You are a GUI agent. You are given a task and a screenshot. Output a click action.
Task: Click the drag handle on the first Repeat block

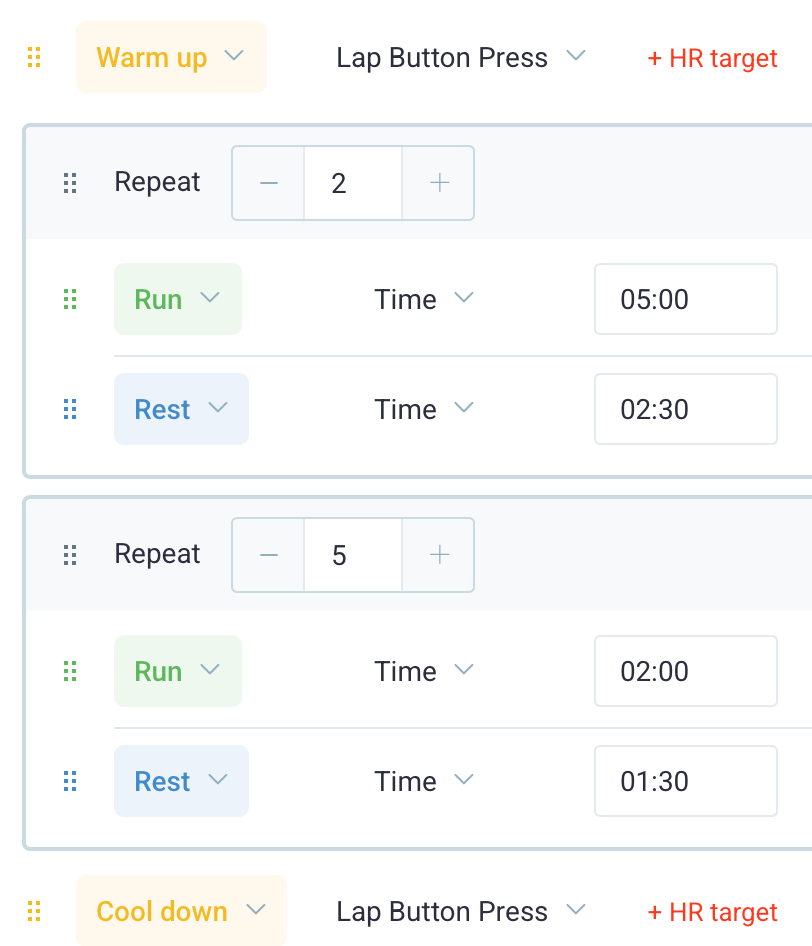click(x=70, y=183)
